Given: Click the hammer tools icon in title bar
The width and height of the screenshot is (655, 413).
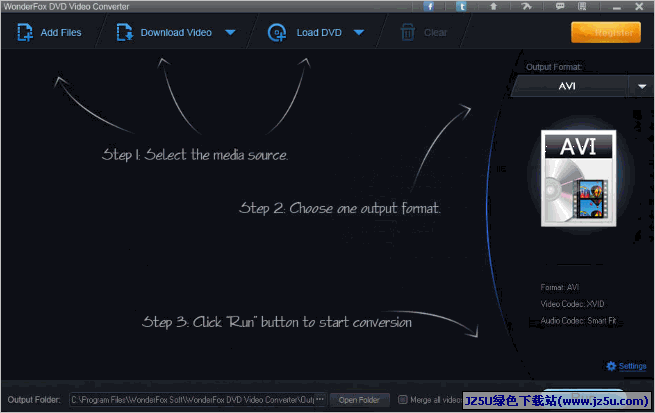Looking at the screenshot, I should coord(526,6).
